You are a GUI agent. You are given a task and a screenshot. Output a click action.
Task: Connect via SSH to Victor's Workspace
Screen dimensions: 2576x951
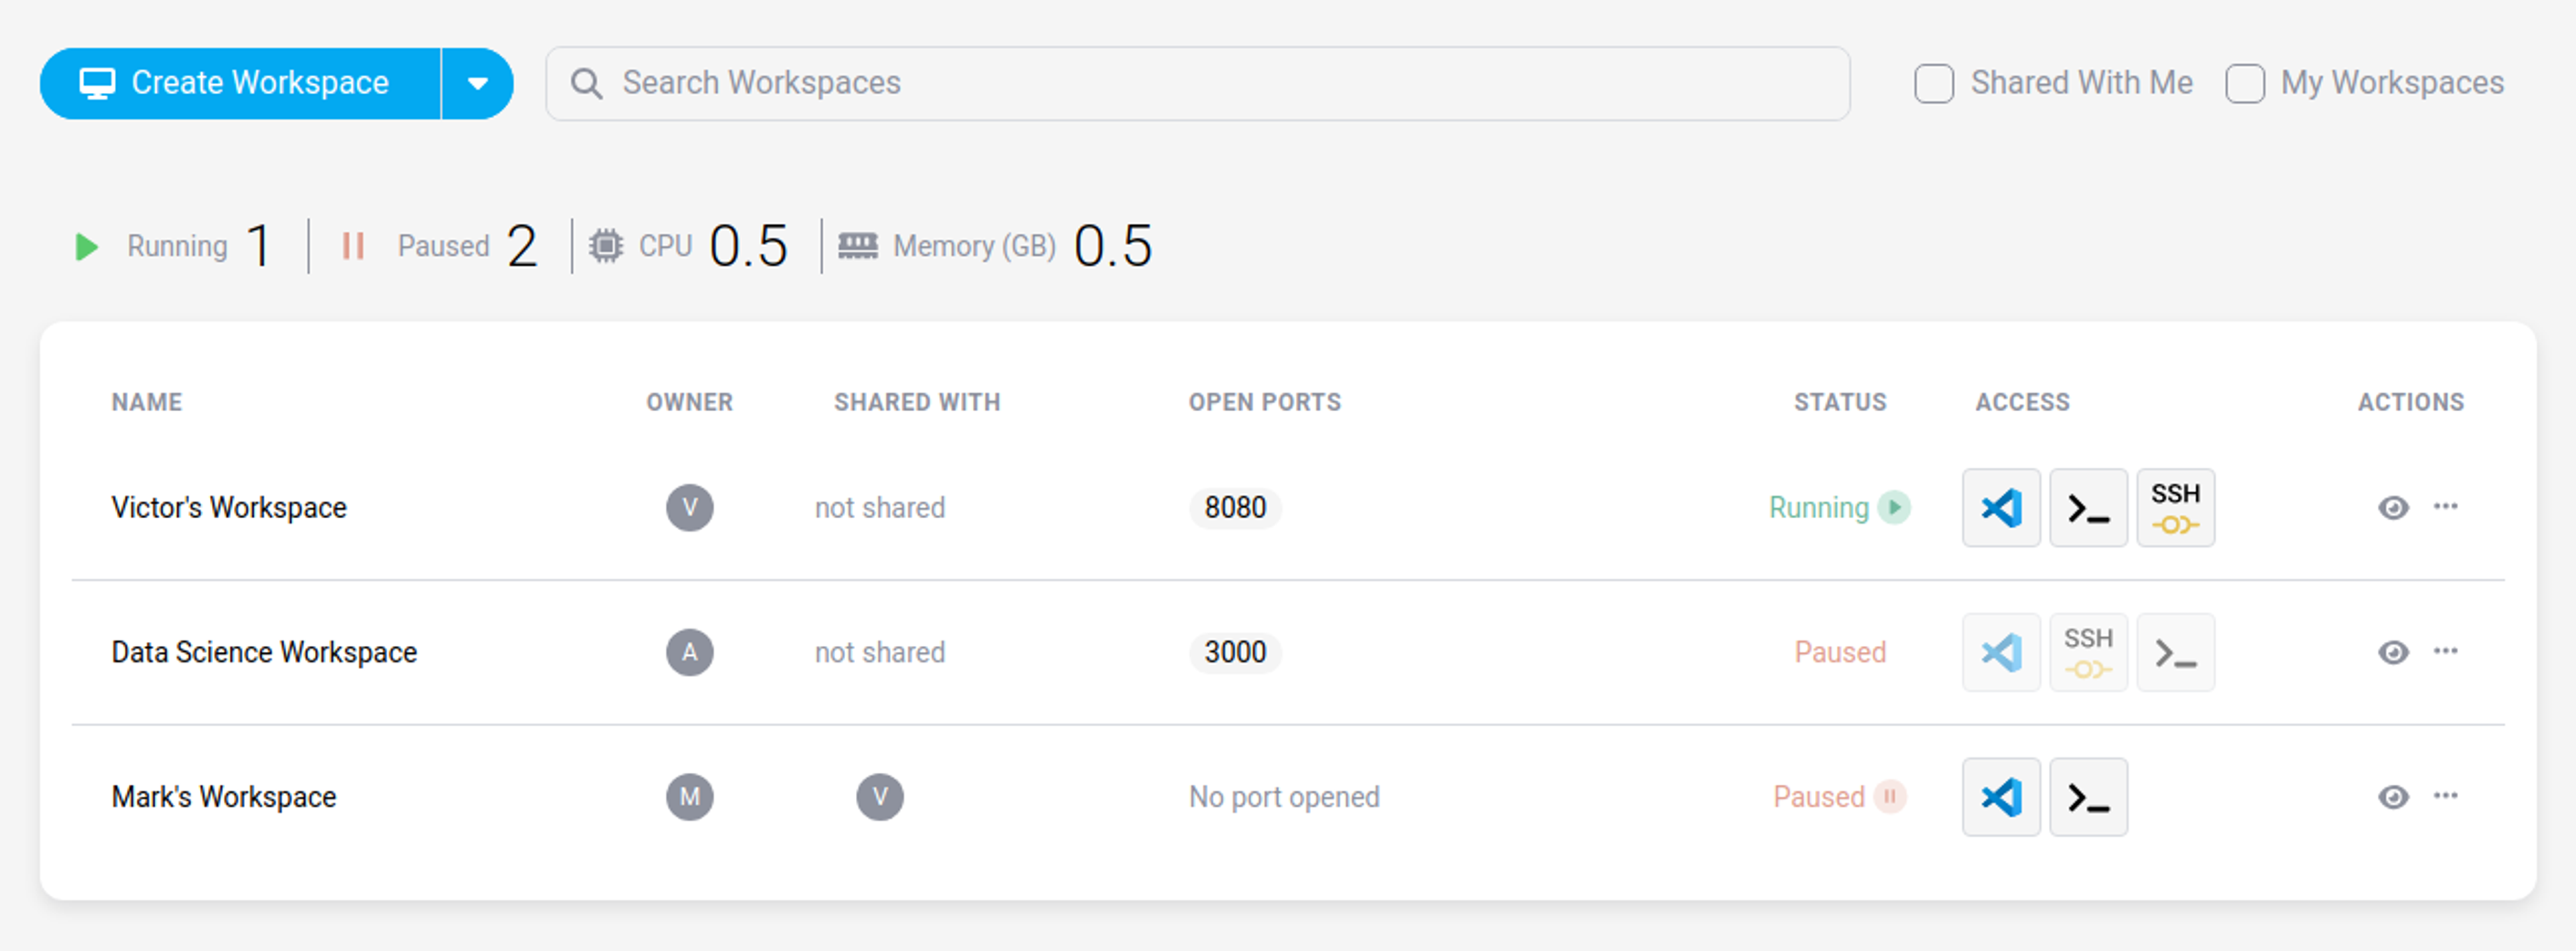tap(2175, 508)
